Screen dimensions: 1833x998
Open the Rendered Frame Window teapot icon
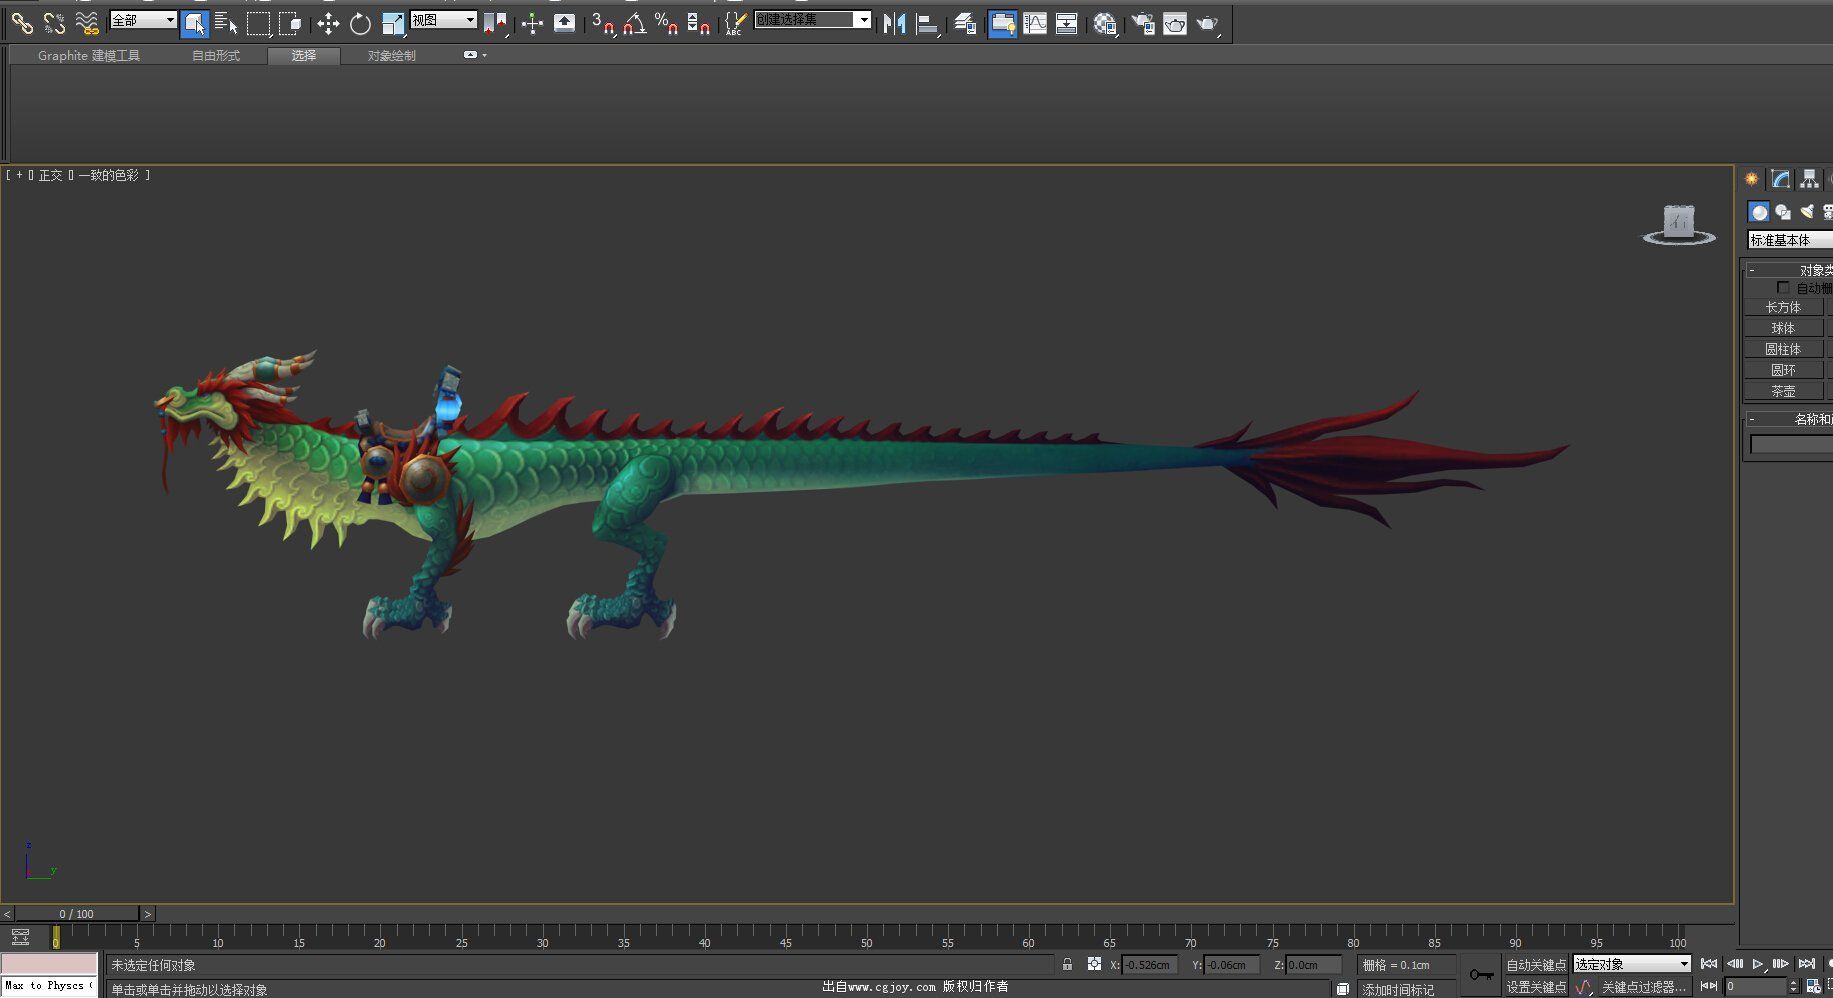click(x=1175, y=23)
